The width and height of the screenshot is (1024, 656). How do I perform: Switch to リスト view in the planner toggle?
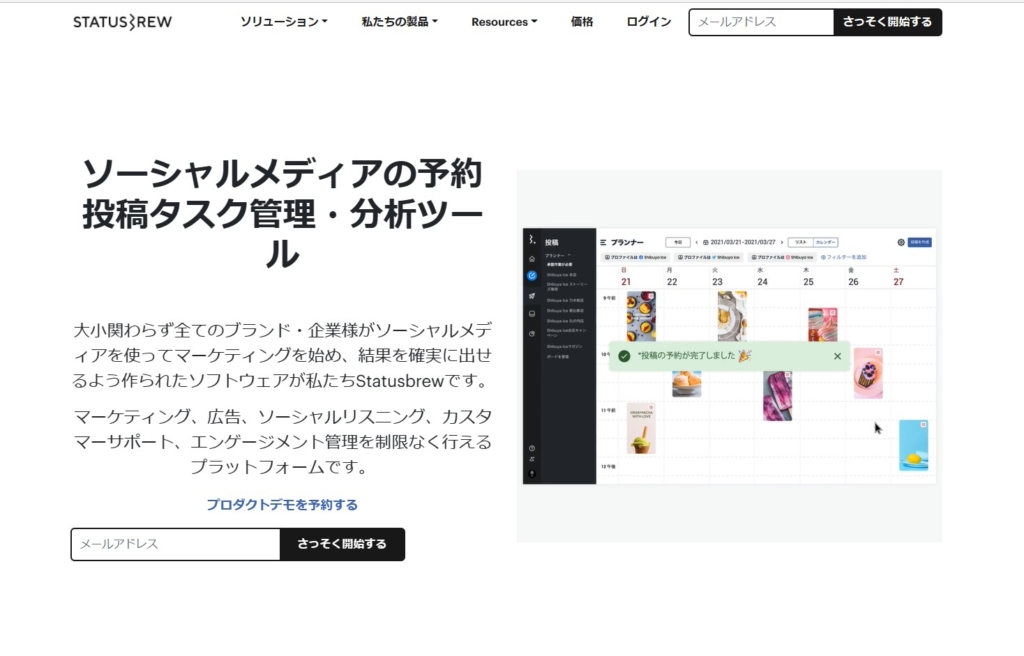pos(799,242)
